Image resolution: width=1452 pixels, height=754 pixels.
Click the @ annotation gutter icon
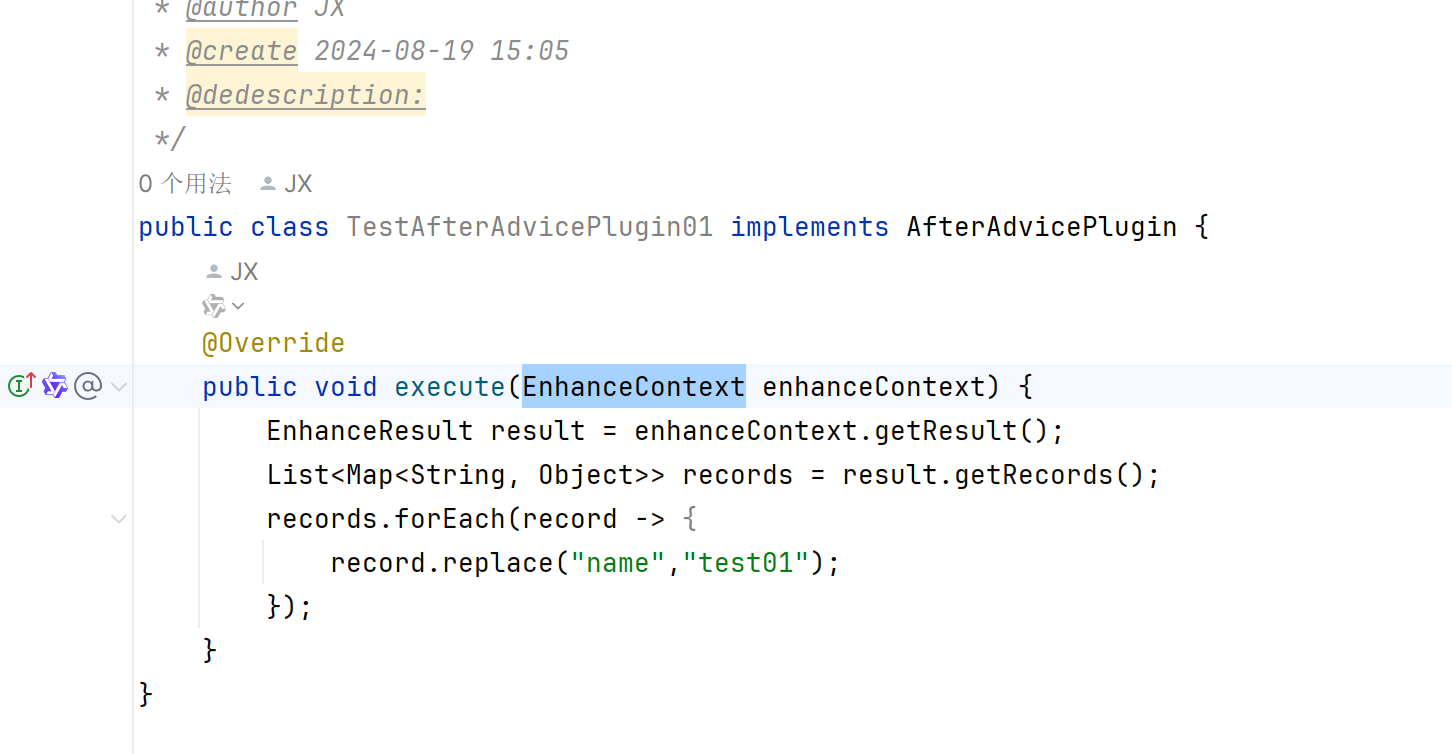coord(88,385)
